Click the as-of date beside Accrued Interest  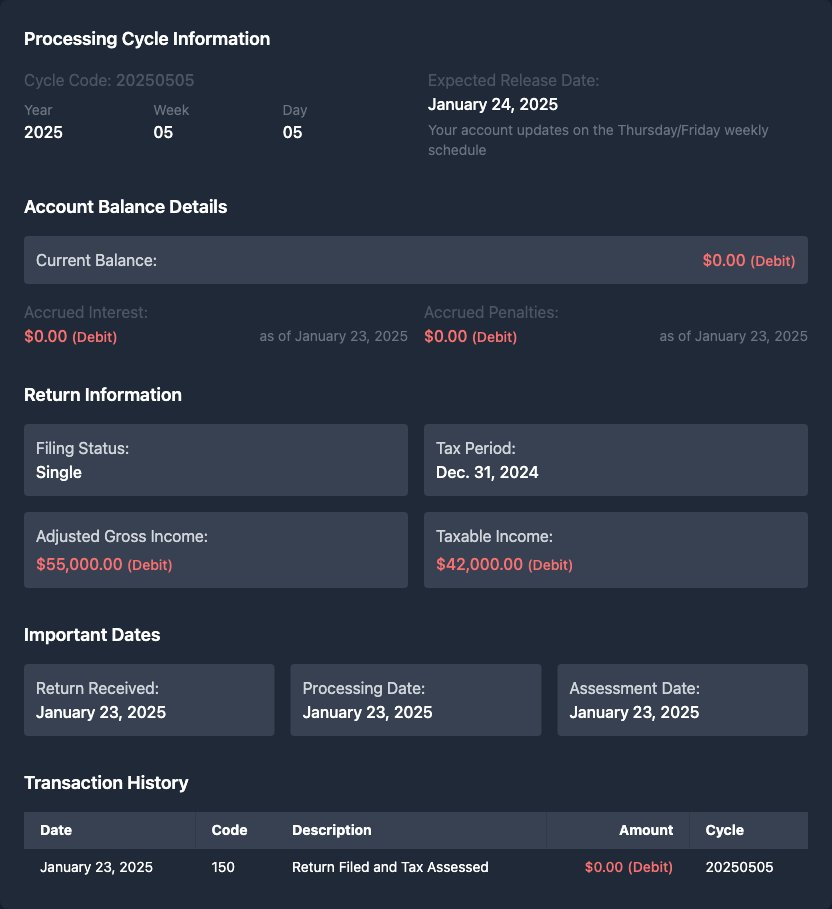(x=333, y=336)
